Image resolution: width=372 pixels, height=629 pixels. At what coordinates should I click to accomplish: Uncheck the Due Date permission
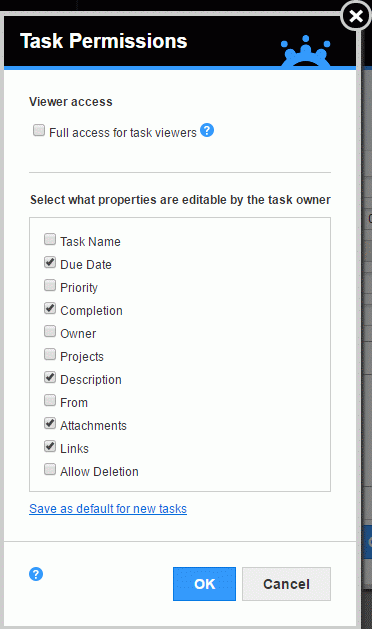(50, 262)
